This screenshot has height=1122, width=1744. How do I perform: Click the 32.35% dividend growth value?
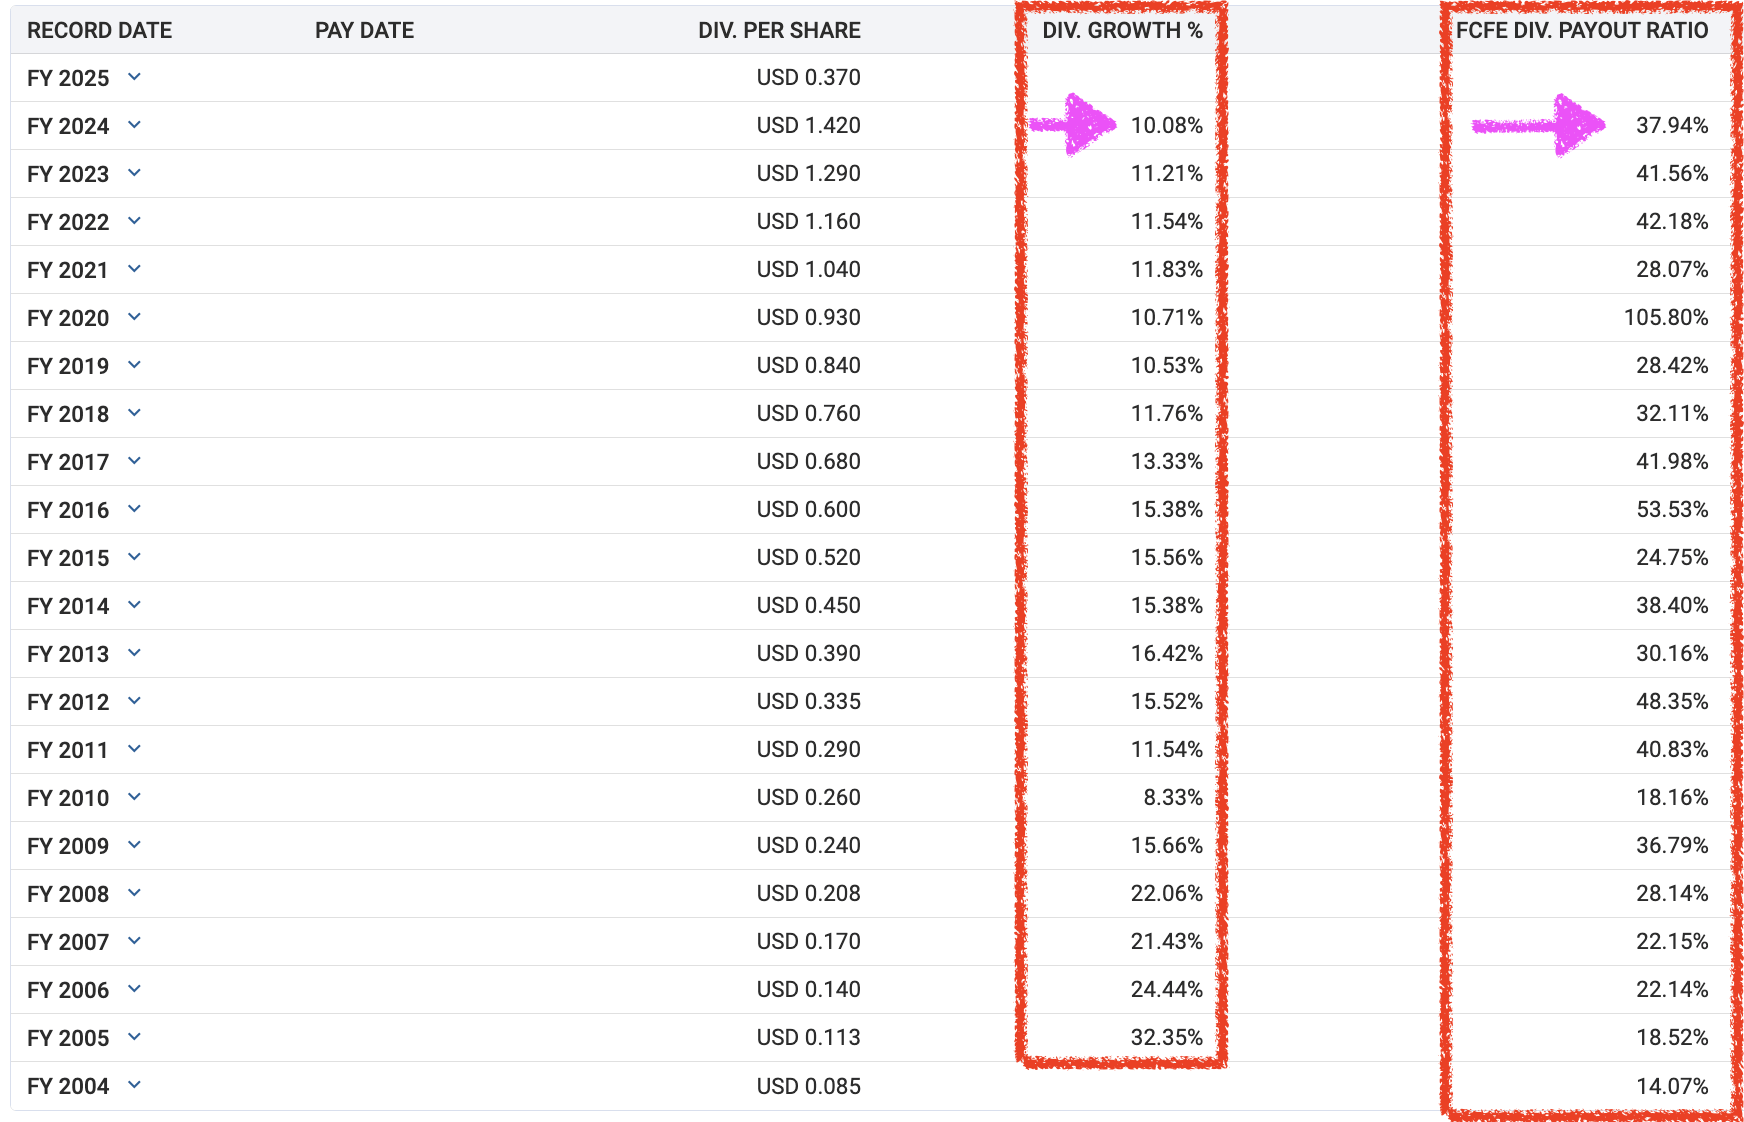click(1166, 1038)
